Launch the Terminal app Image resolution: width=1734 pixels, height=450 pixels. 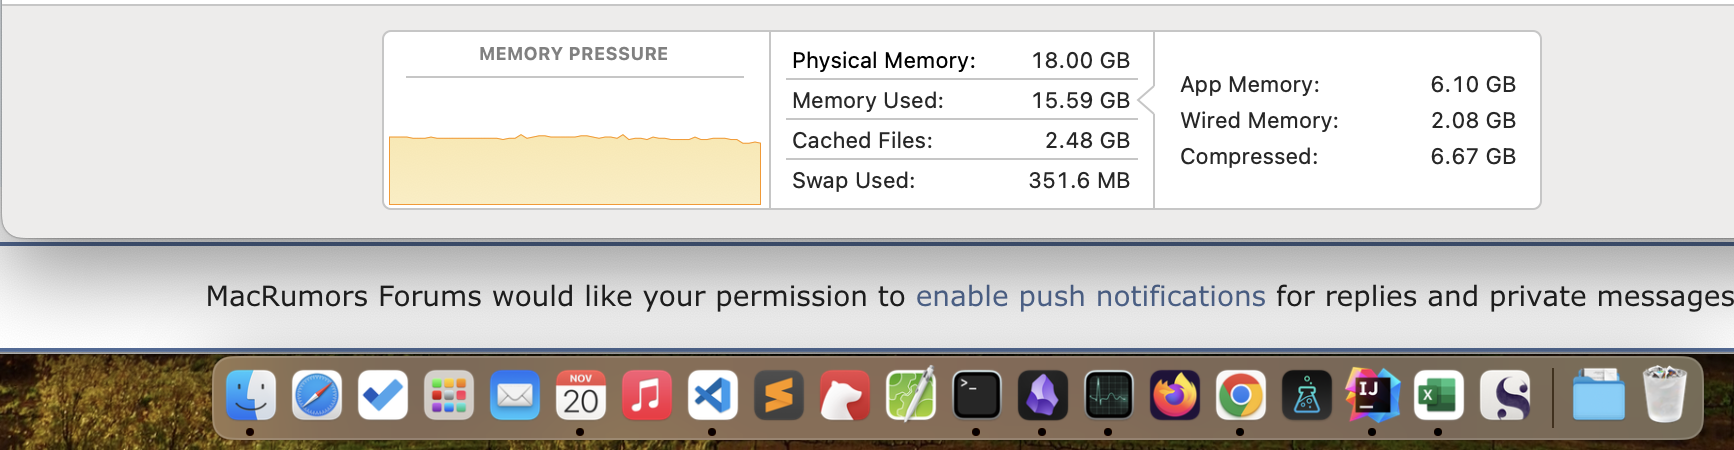click(976, 396)
